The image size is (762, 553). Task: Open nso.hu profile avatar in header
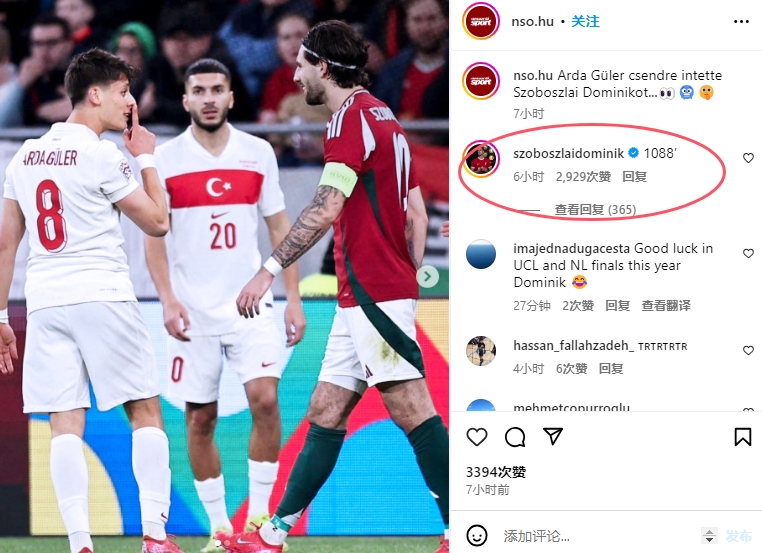coord(481,21)
